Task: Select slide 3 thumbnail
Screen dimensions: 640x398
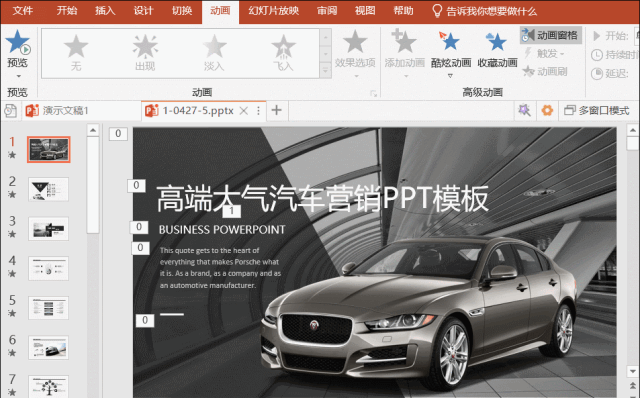Action: [x=49, y=229]
